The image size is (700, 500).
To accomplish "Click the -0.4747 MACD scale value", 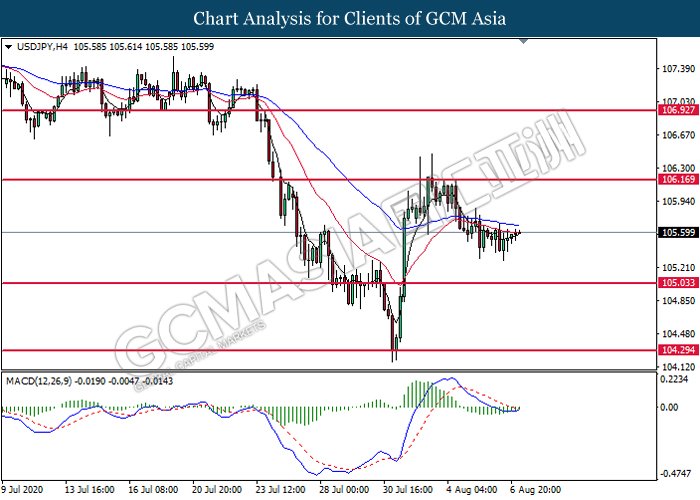I will tap(676, 473).
